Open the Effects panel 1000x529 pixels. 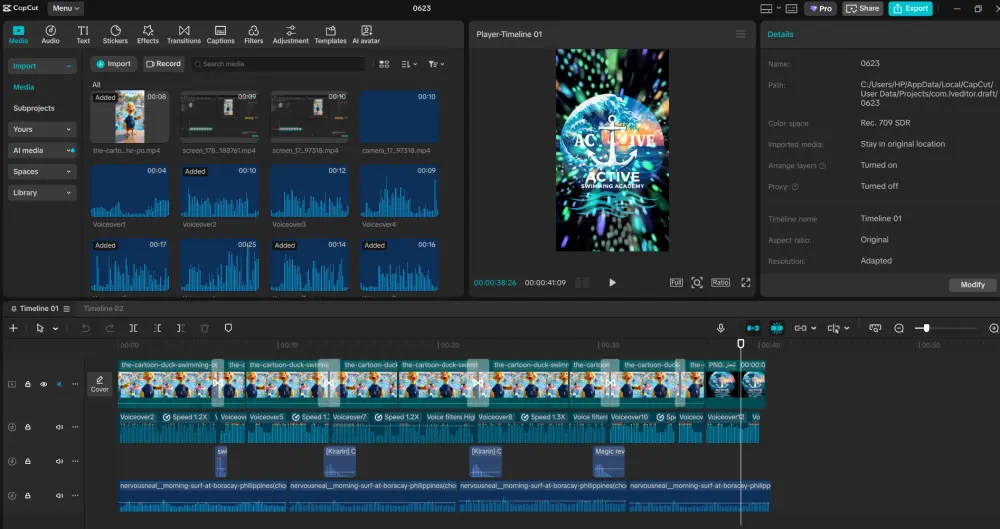tap(148, 34)
